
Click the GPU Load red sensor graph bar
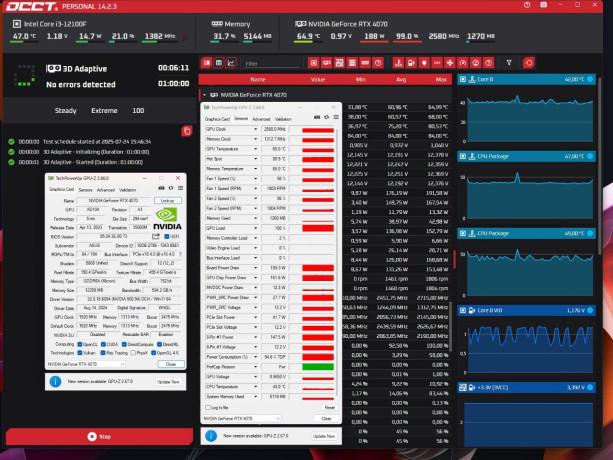point(318,228)
